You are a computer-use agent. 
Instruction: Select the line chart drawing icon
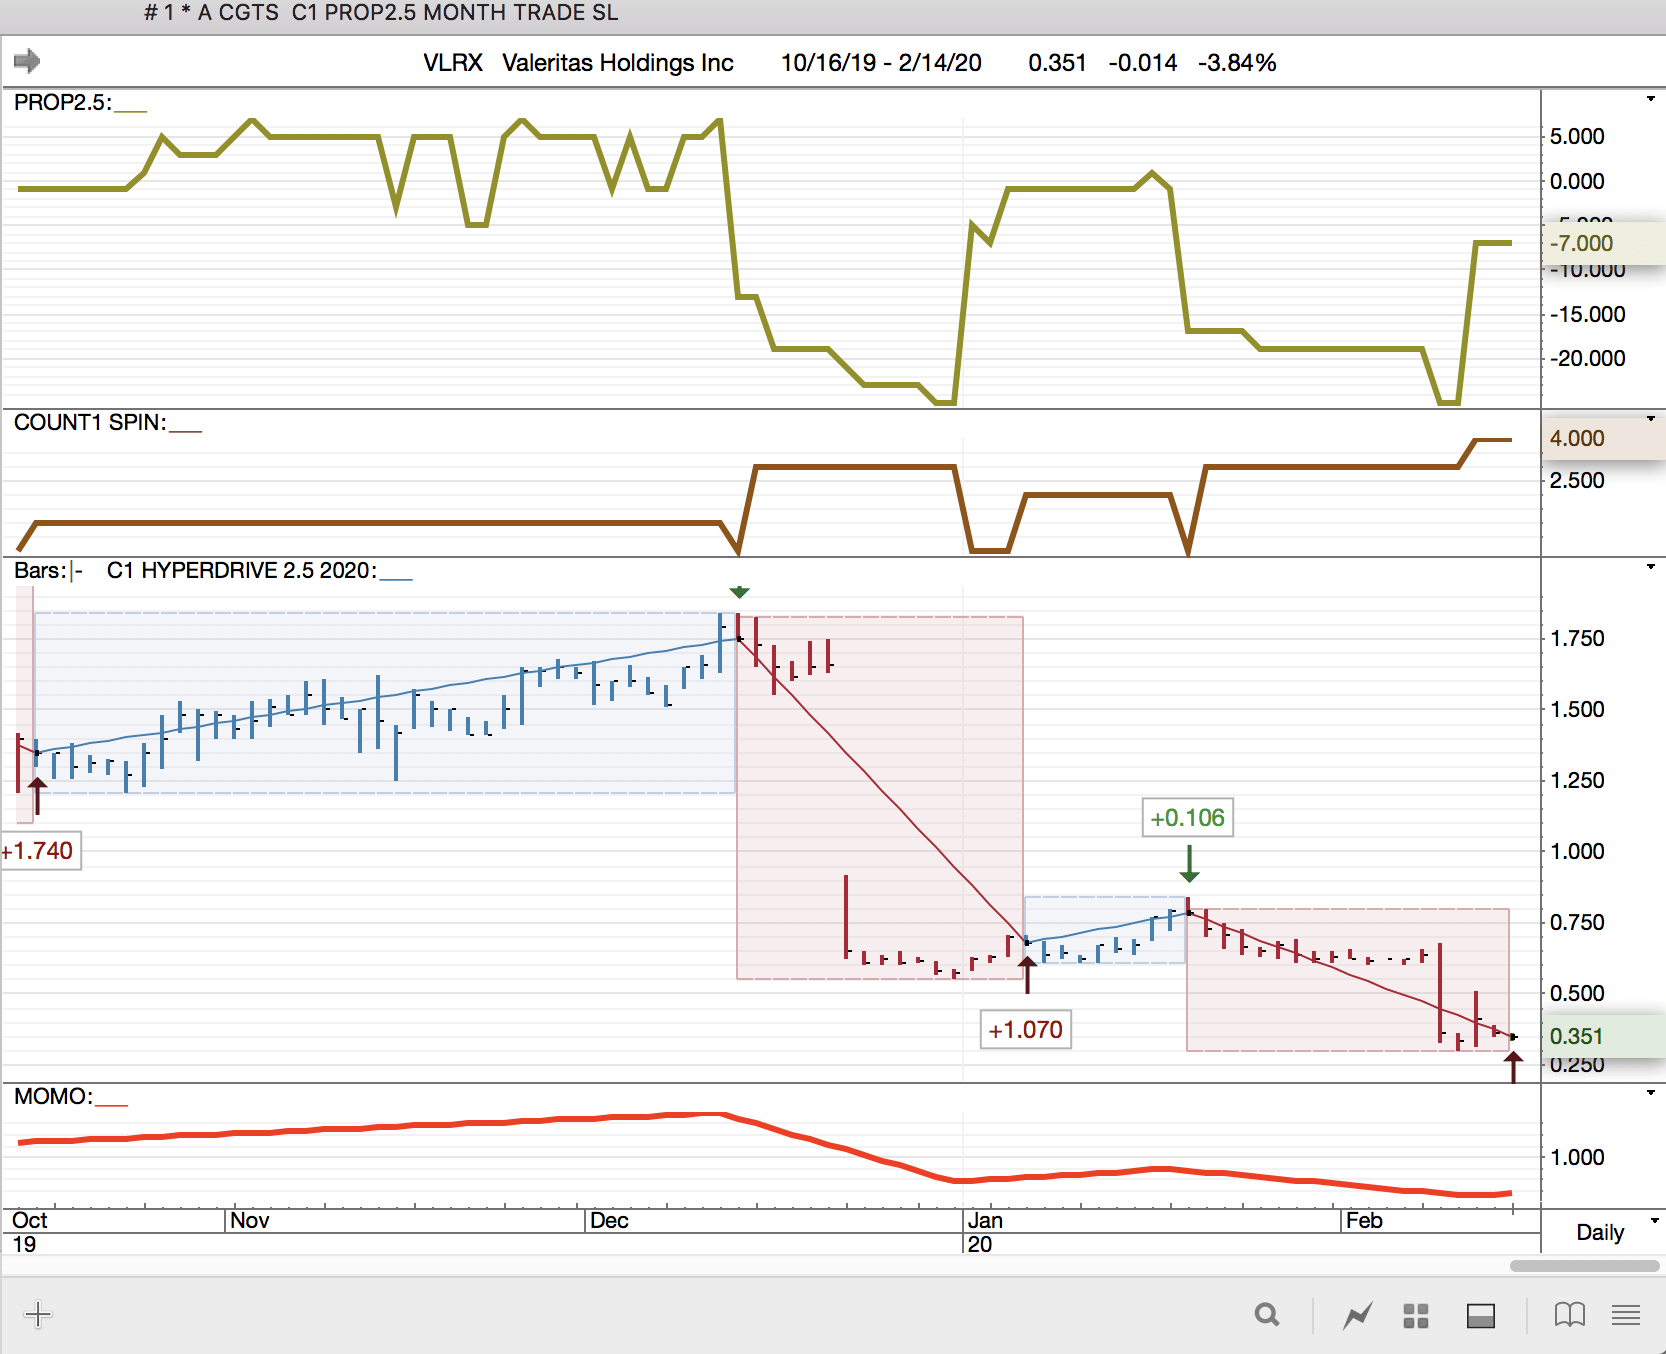pyautogui.click(x=1357, y=1315)
